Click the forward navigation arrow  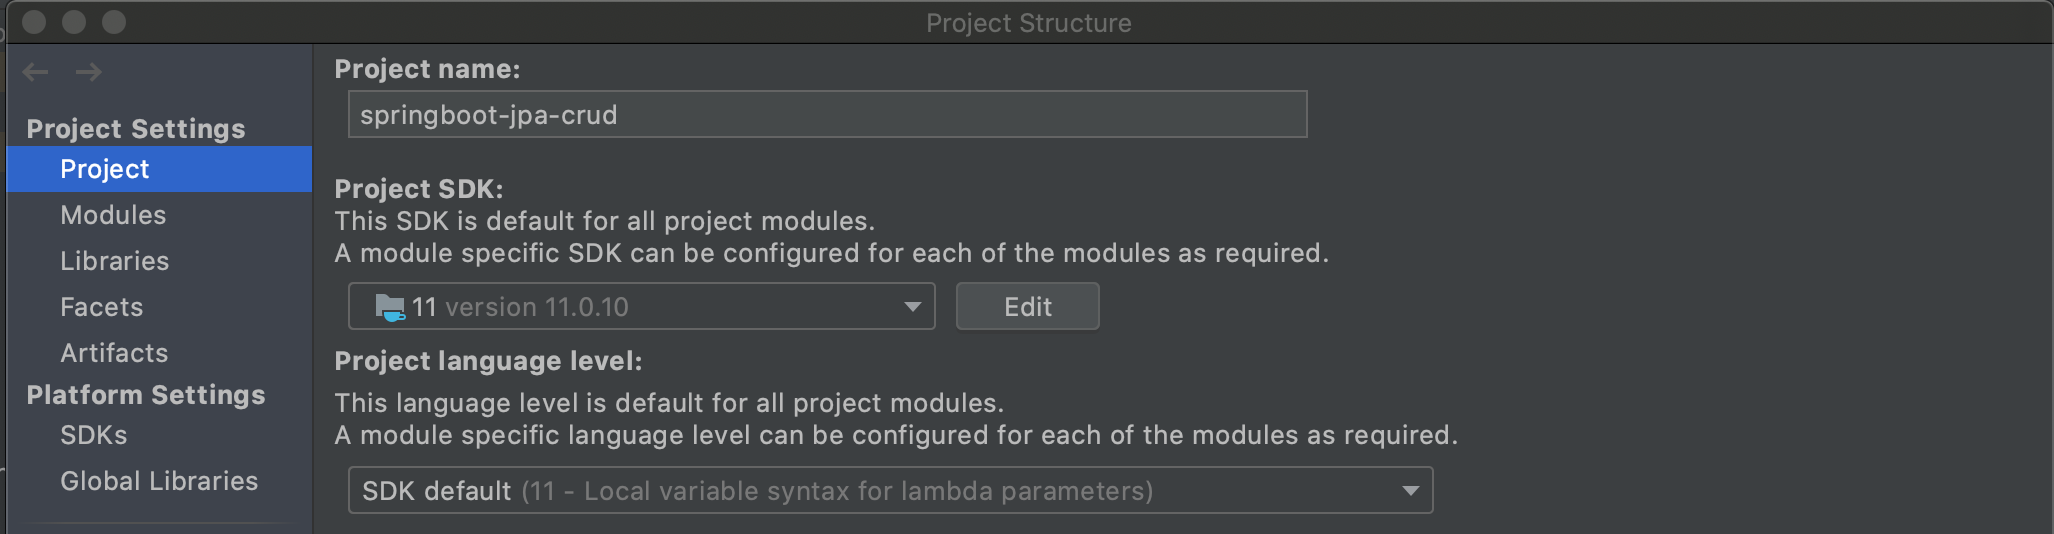tap(89, 72)
